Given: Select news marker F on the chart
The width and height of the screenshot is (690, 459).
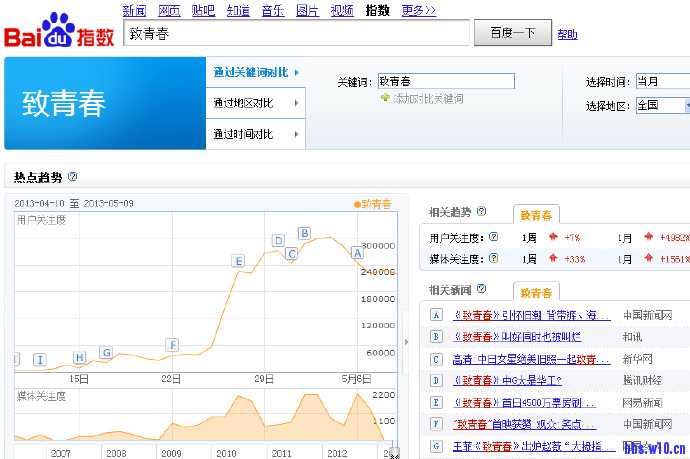Looking at the screenshot, I should 172,345.
